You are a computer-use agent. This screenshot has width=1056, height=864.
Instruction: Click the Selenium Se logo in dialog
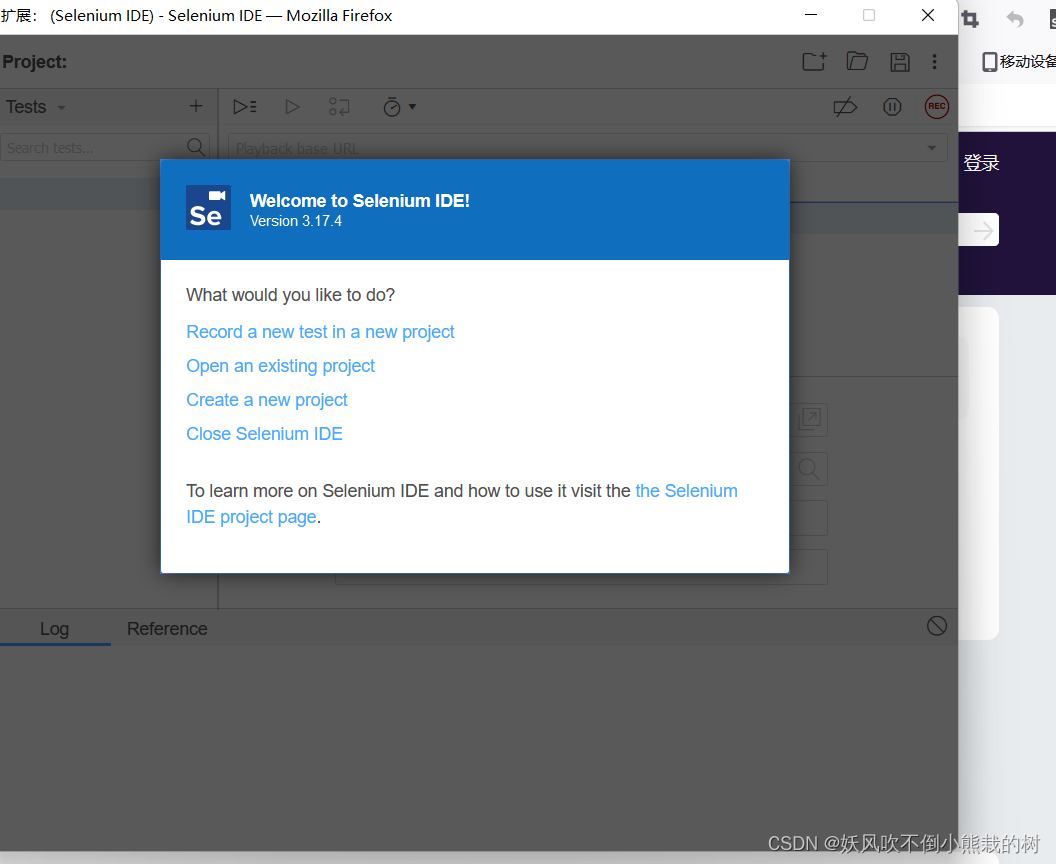coord(208,207)
